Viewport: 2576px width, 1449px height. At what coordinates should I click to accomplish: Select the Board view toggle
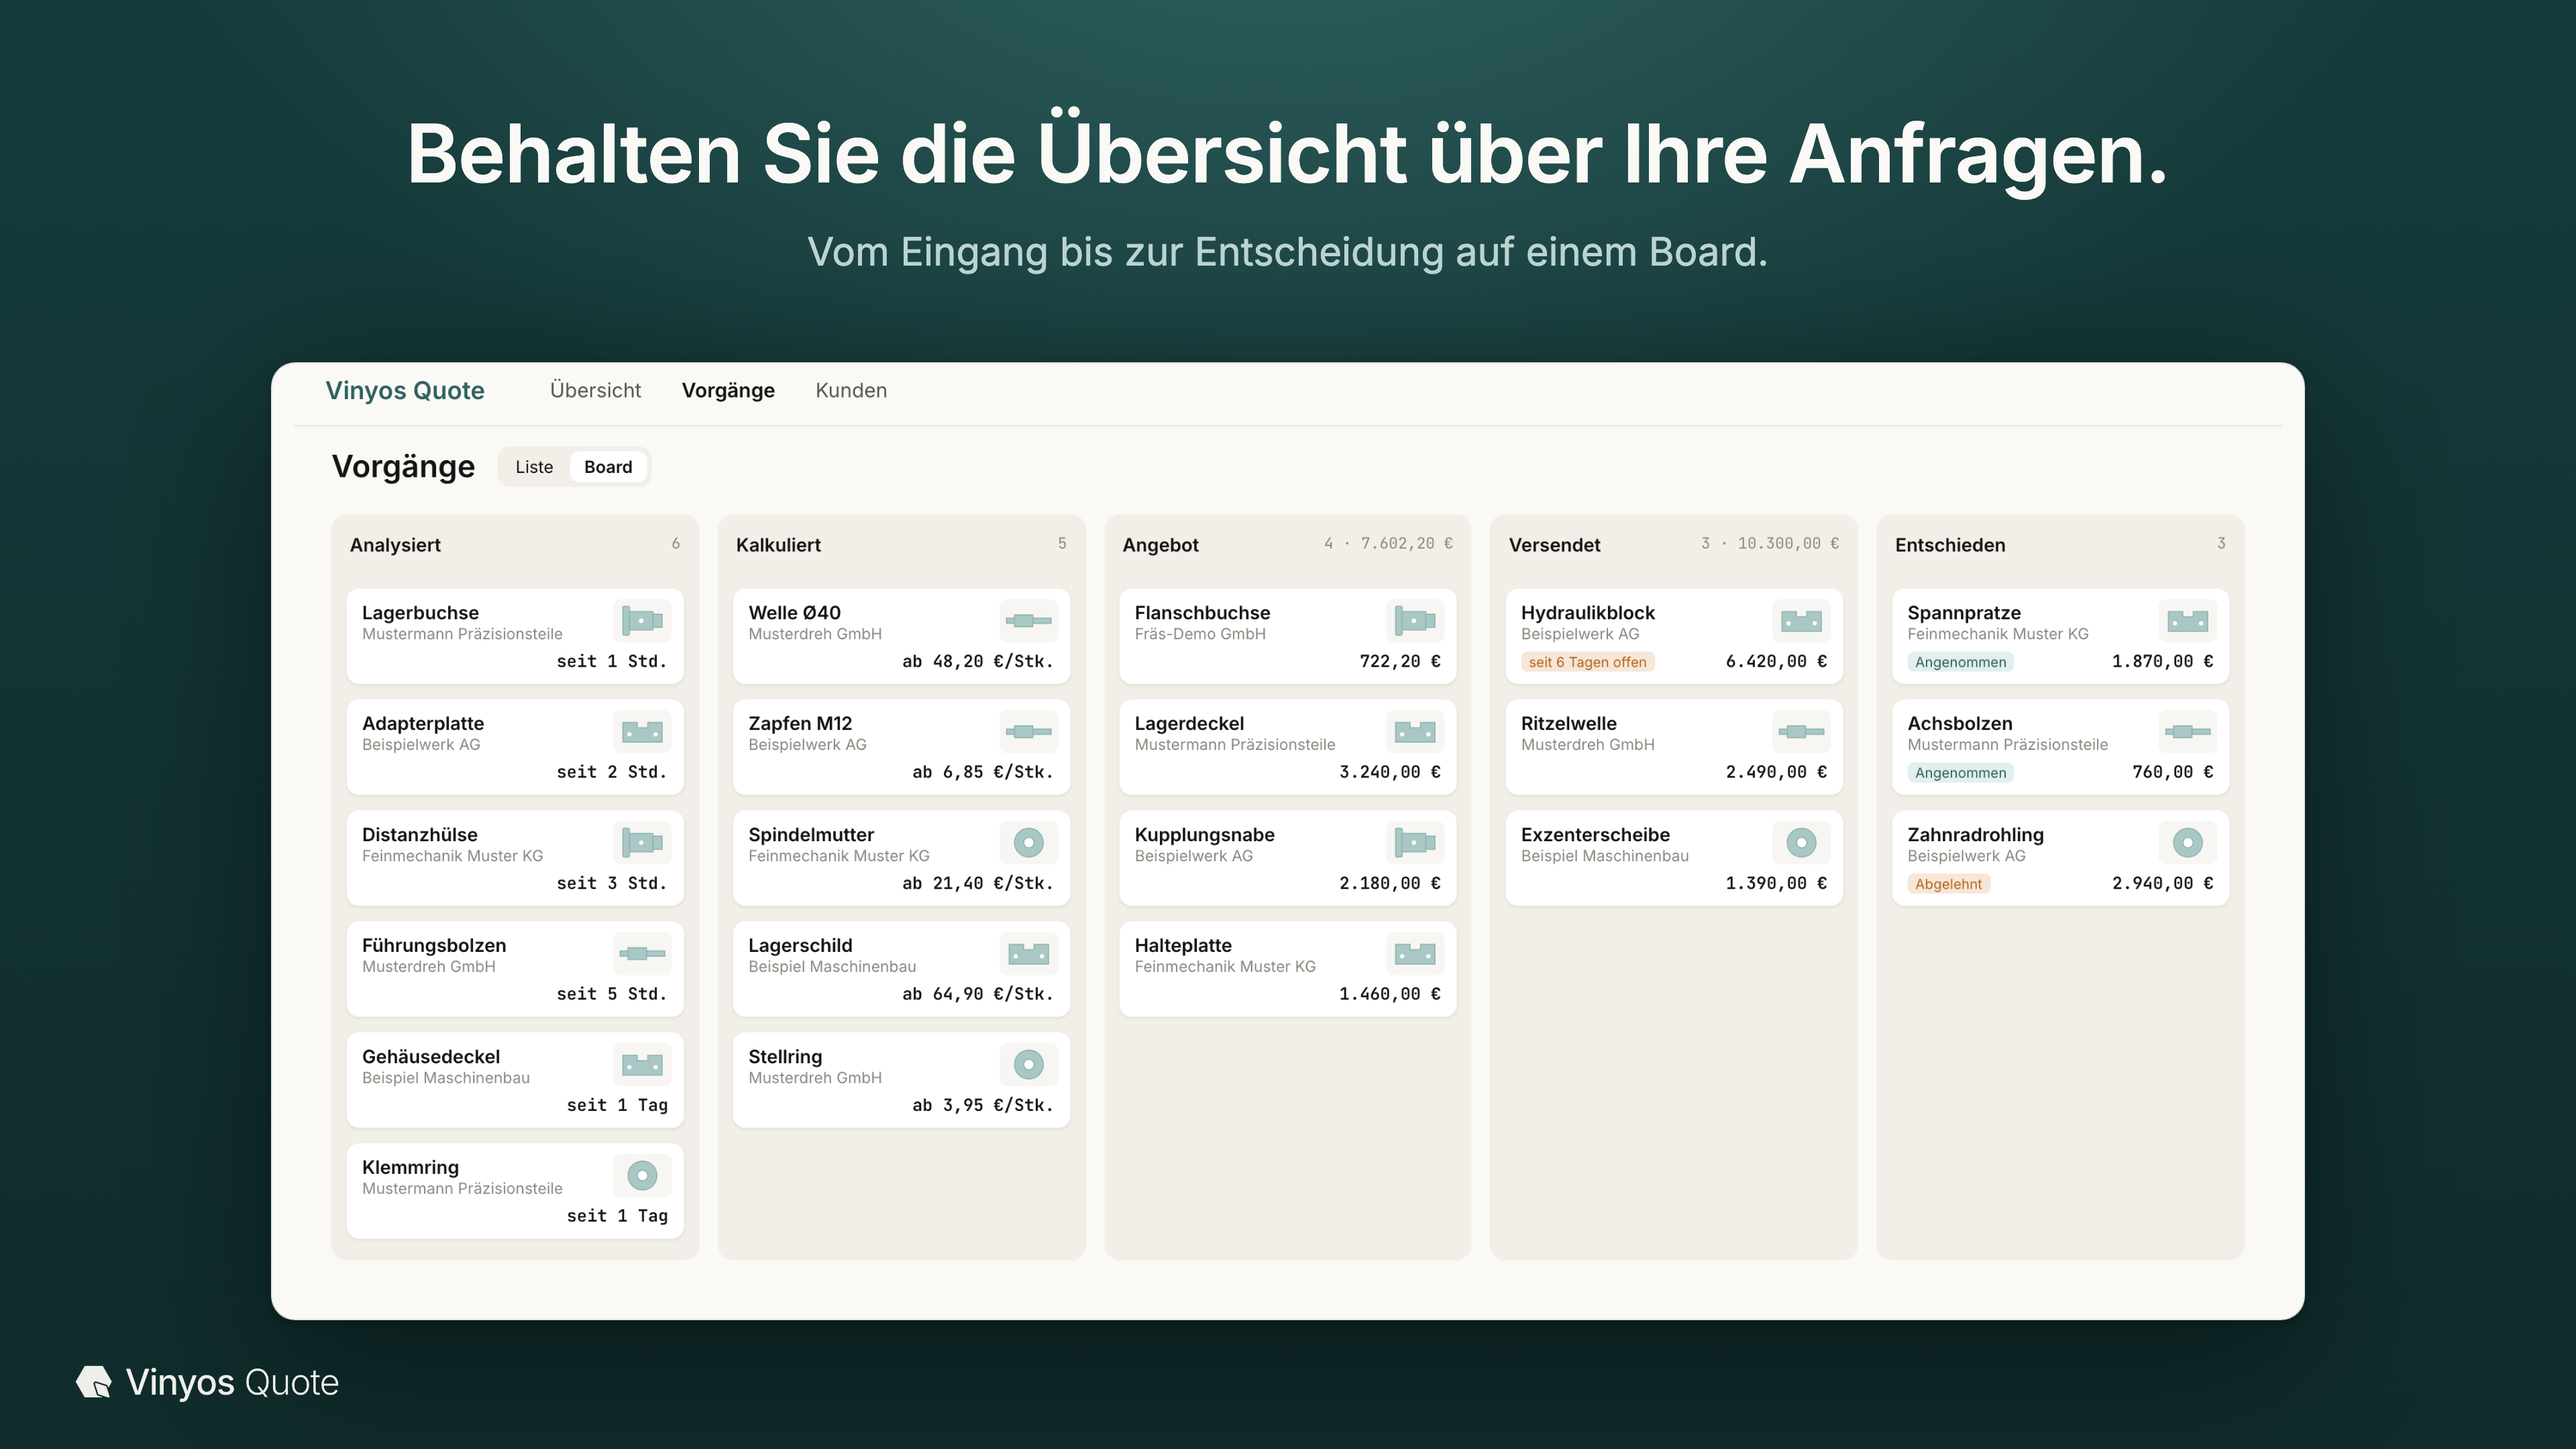click(x=608, y=467)
